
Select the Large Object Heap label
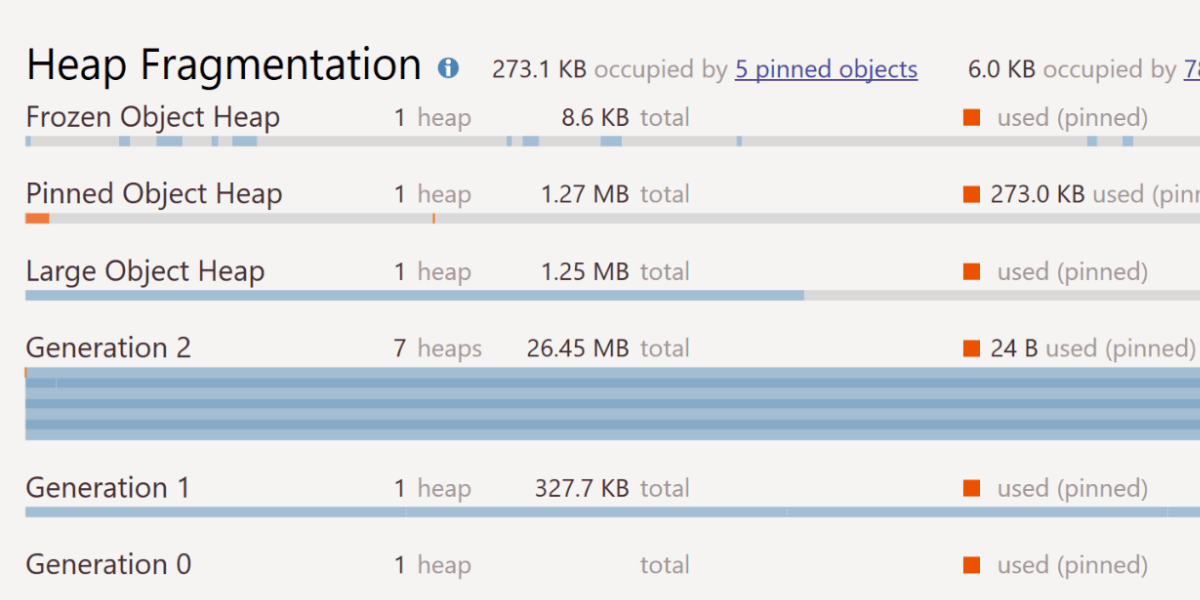click(145, 271)
